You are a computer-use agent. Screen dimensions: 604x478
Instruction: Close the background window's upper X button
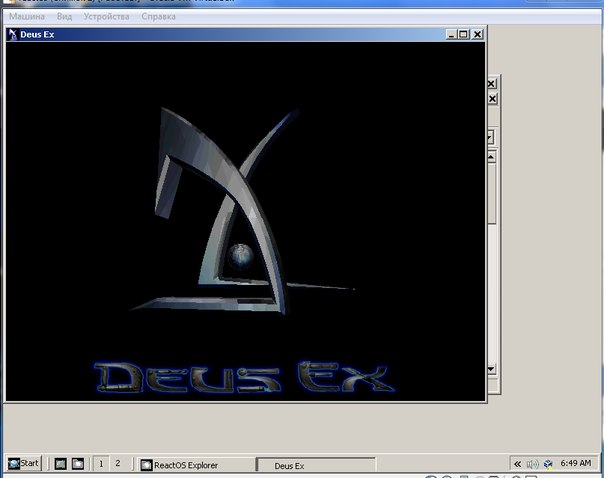pos(492,84)
